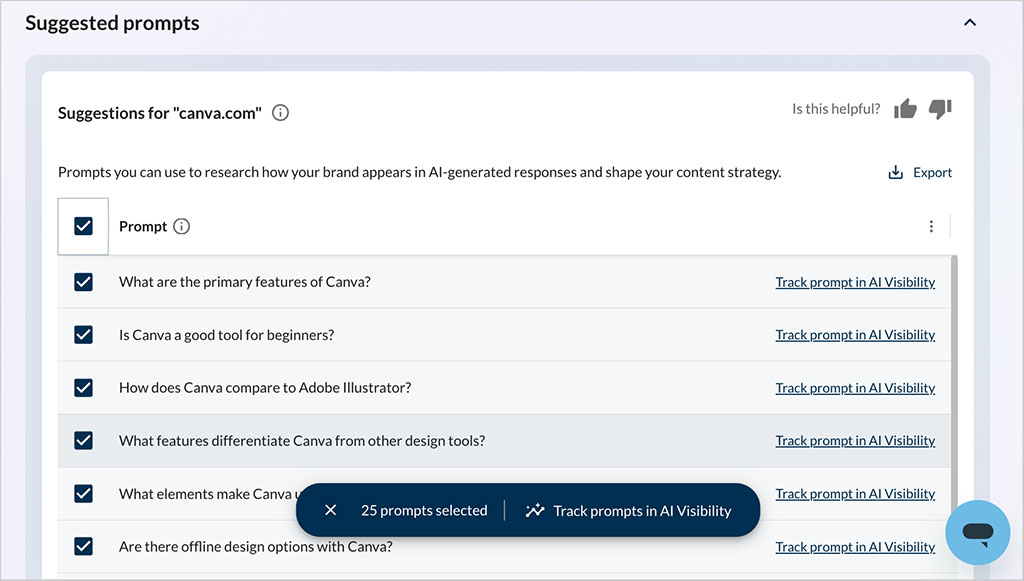Viewport: 1024px width, 581px height.
Task: Select text "Is Canva a good tool for beginners?"
Action: coord(226,335)
